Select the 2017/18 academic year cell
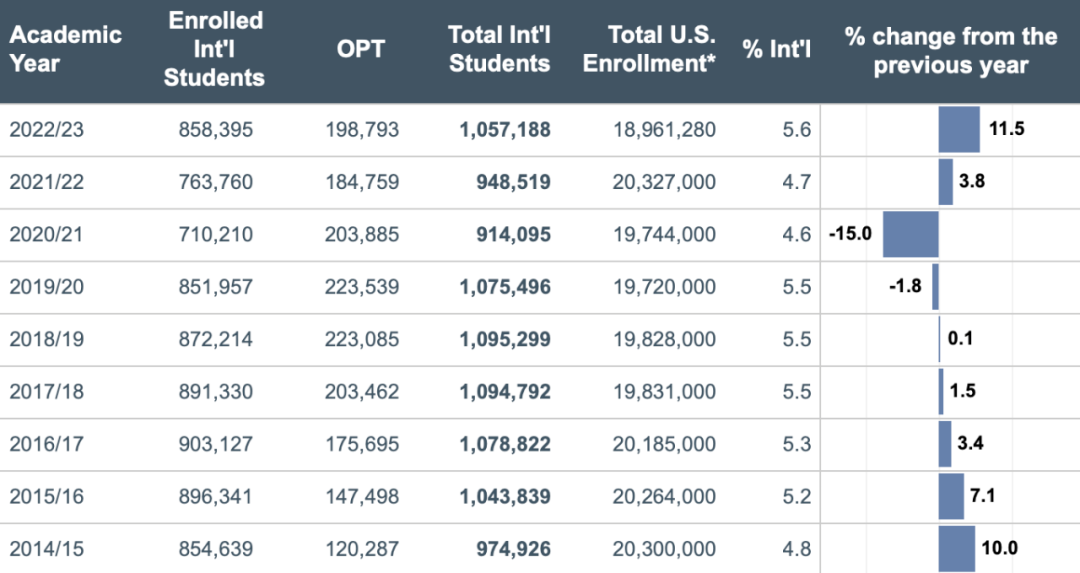This screenshot has width=1080, height=573. (x=47, y=391)
